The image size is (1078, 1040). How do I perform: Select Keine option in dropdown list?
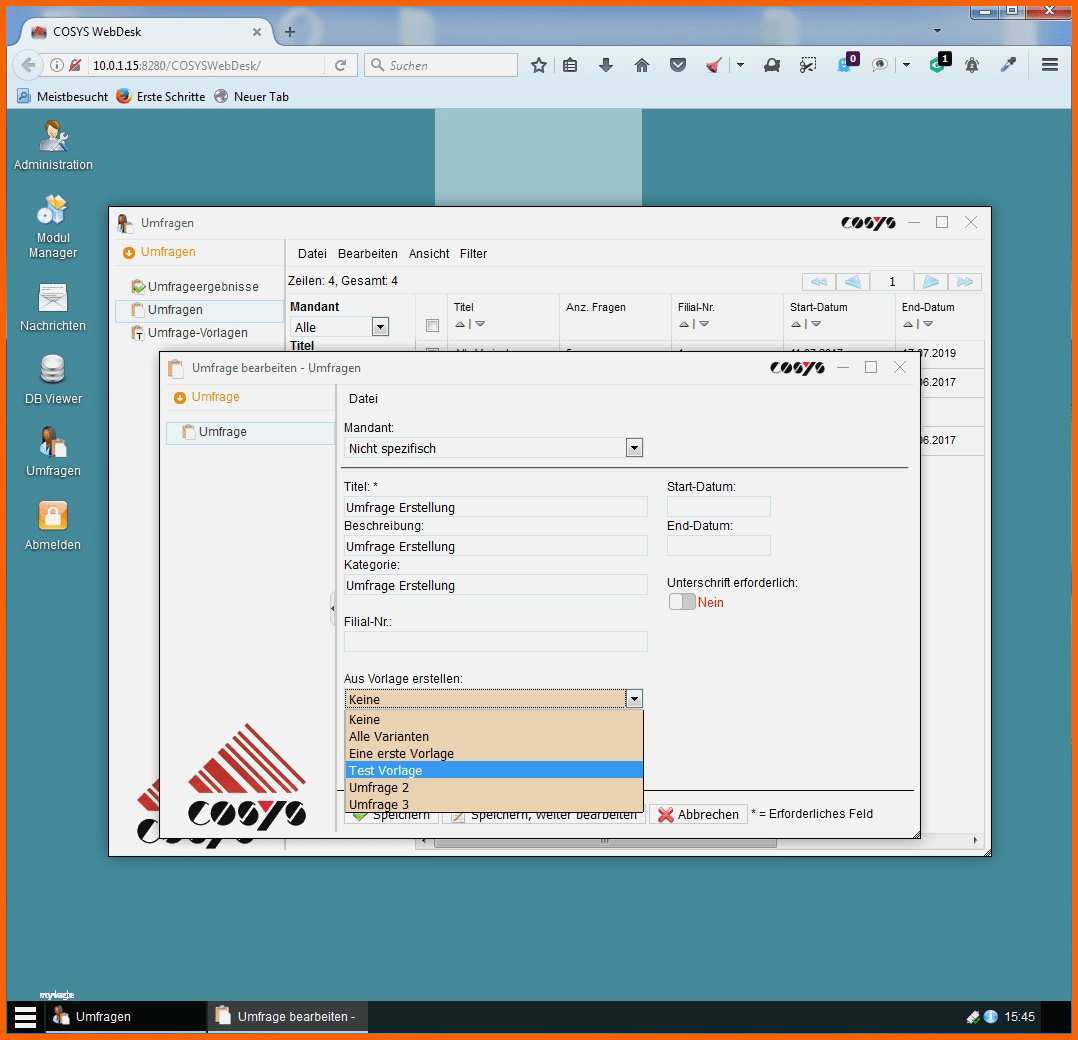[x=494, y=720]
